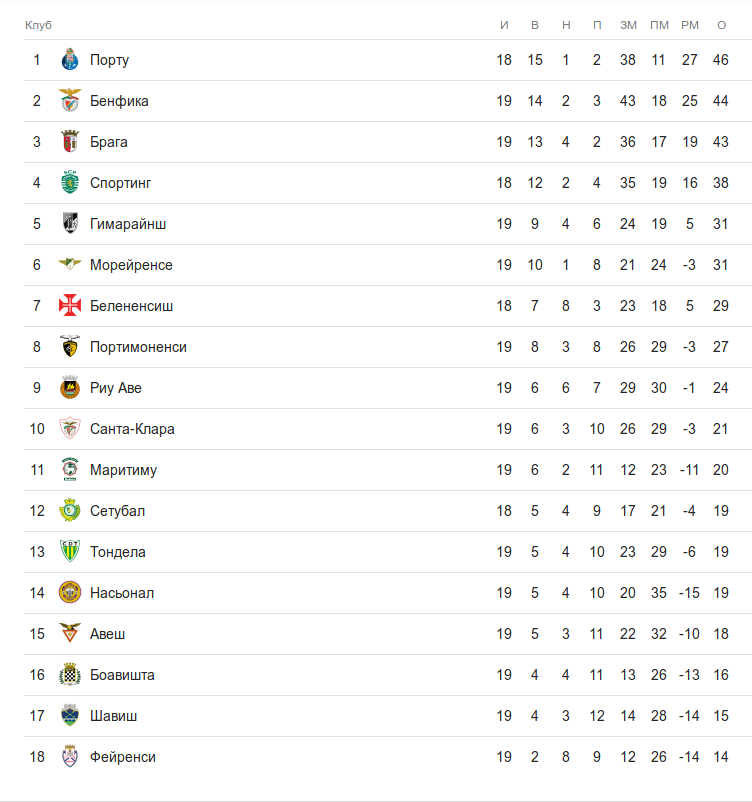Image resolution: width=752 pixels, height=802 pixels.
Task: Open the Тондела team page link
Action: coord(118,552)
